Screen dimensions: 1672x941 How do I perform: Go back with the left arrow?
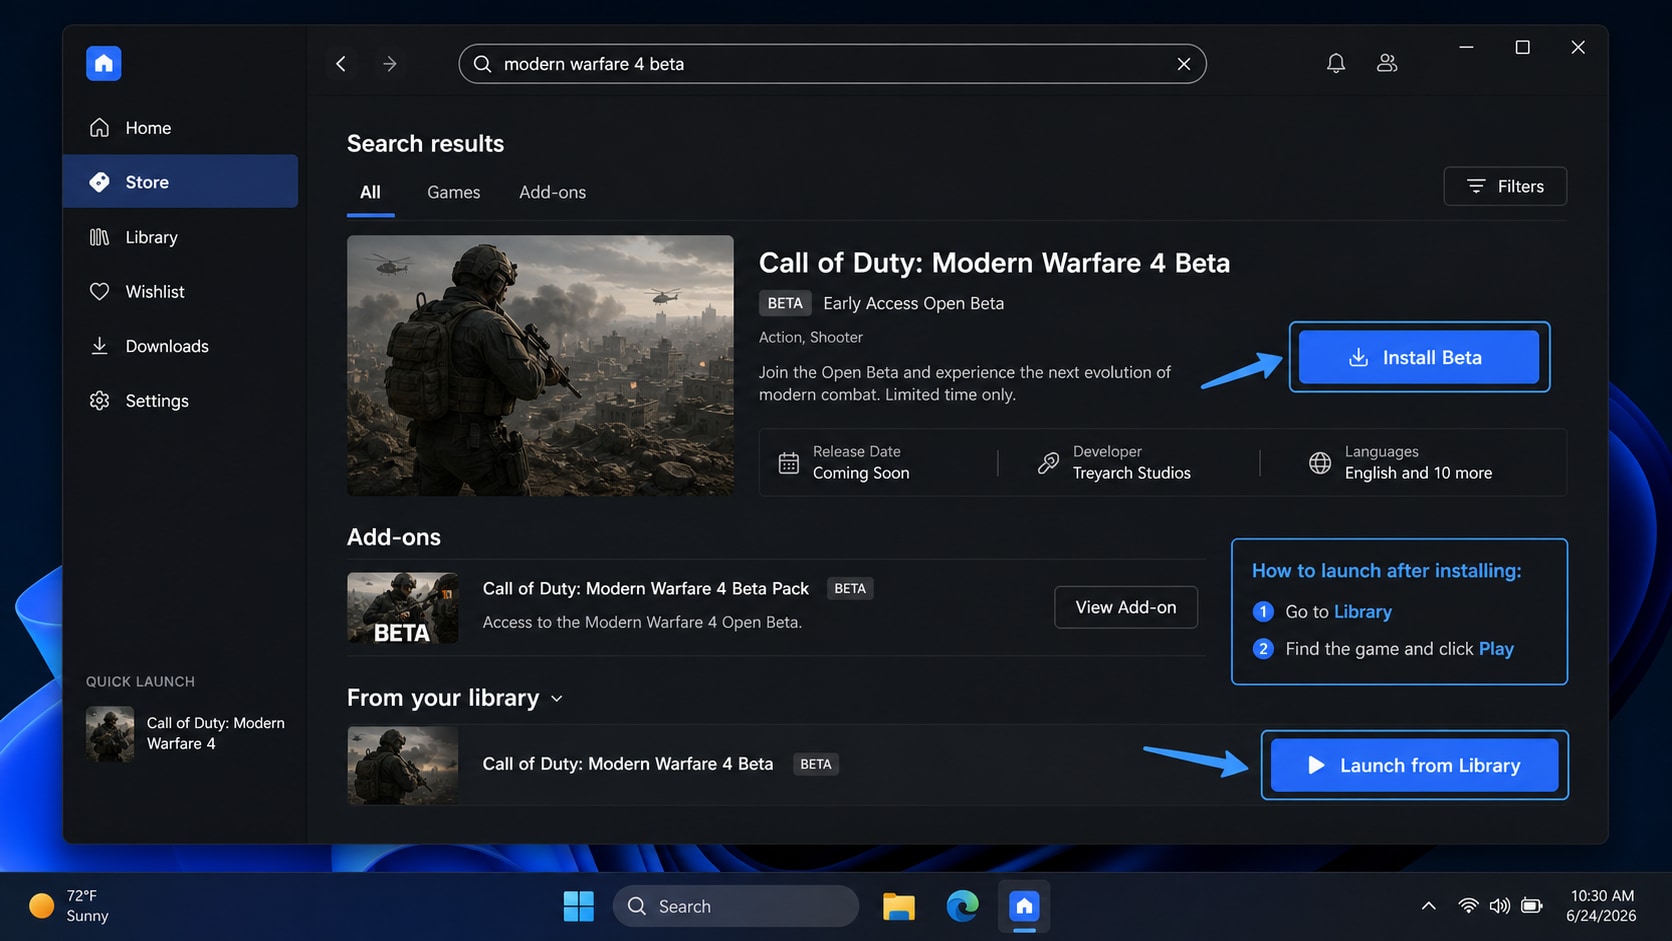341,64
